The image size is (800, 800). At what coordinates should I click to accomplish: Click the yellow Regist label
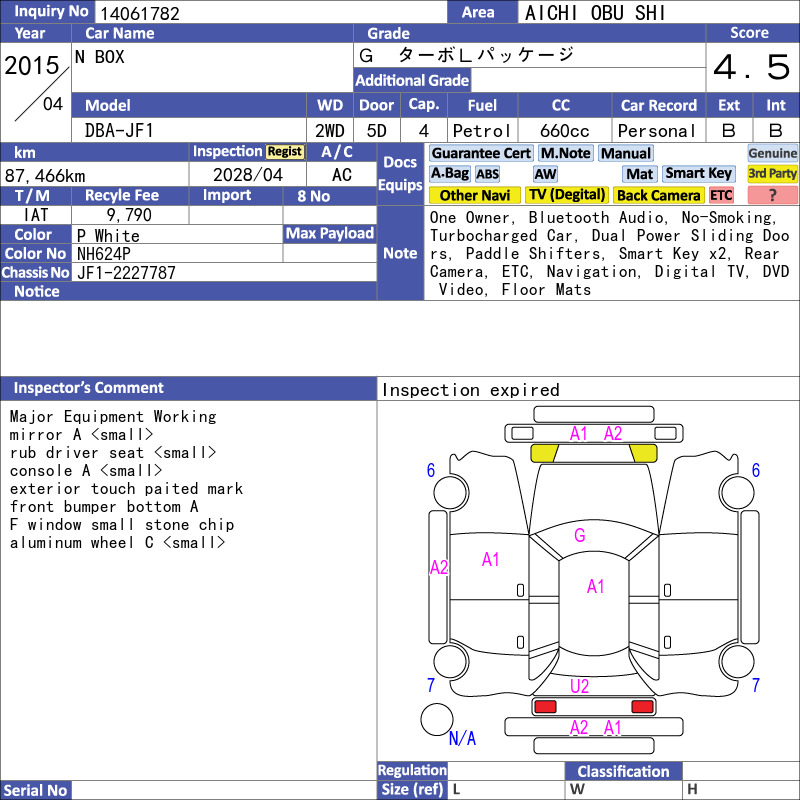[x=285, y=152]
